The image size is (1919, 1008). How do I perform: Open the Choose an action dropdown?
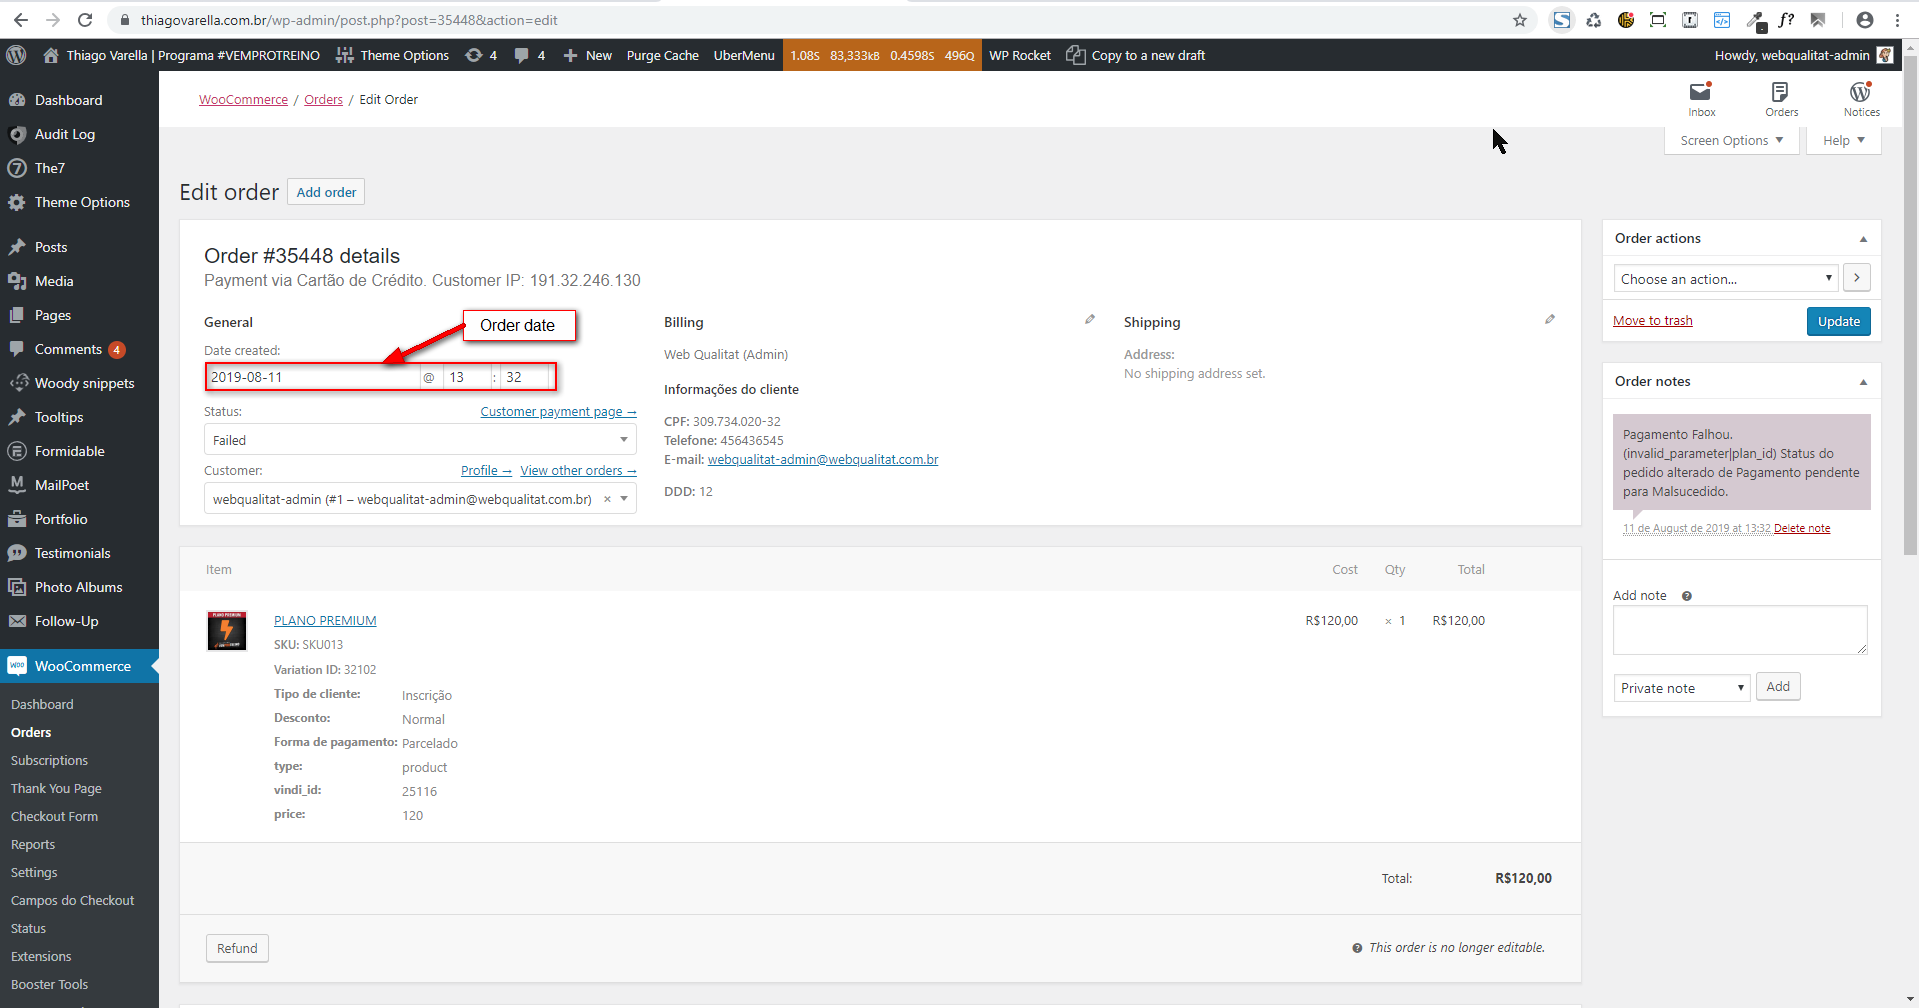(1726, 278)
